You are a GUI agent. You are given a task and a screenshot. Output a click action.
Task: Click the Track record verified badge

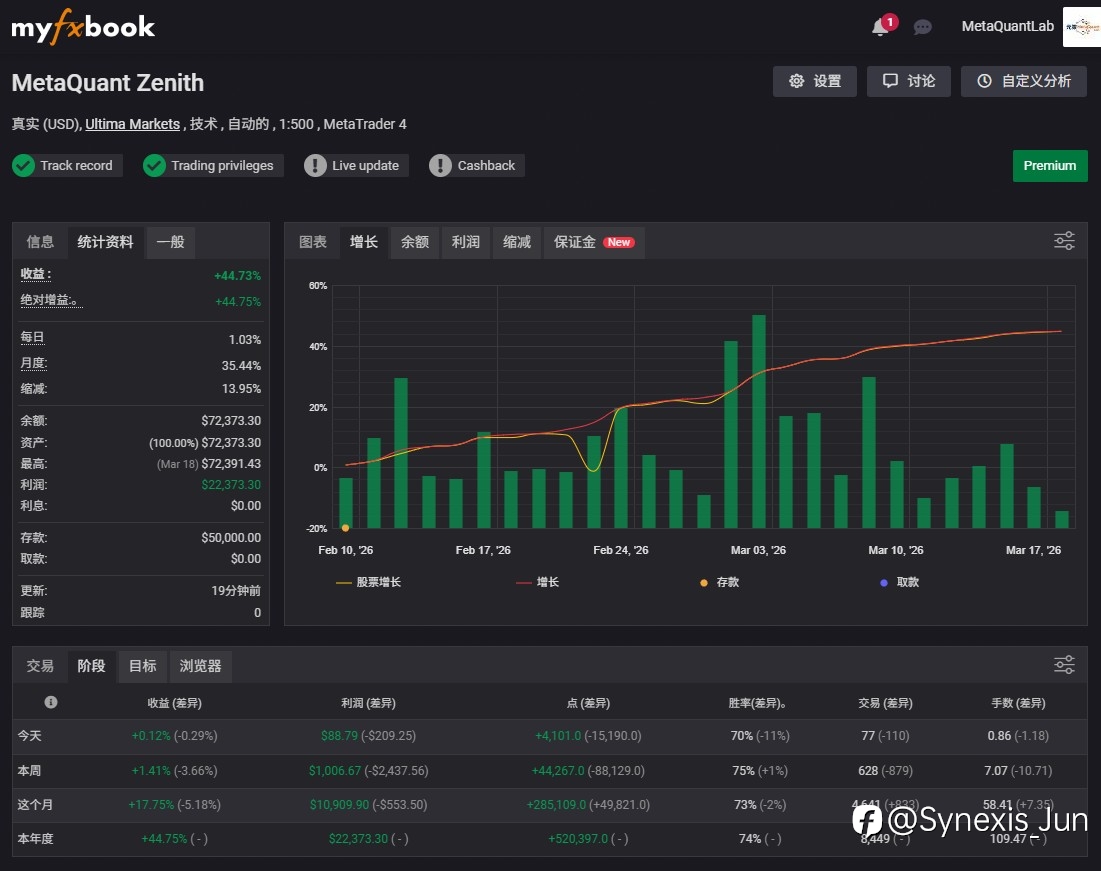point(66,166)
